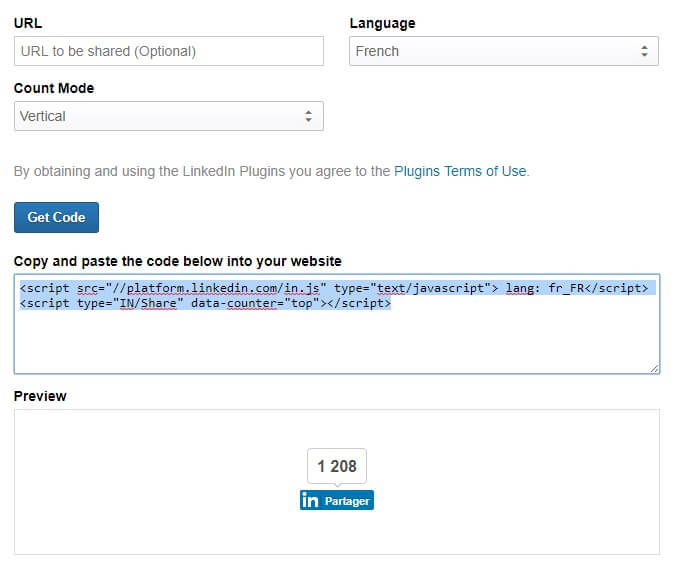Click the IN/Share script line in code box
The image size is (675, 574).
pyautogui.click(x=205, y=304)
